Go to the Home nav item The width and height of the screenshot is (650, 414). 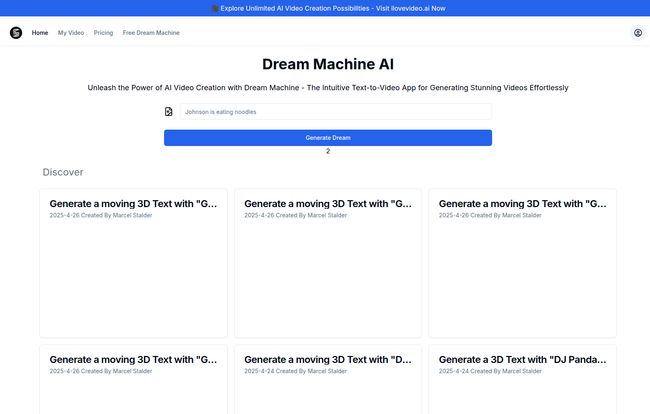(40, 33)
